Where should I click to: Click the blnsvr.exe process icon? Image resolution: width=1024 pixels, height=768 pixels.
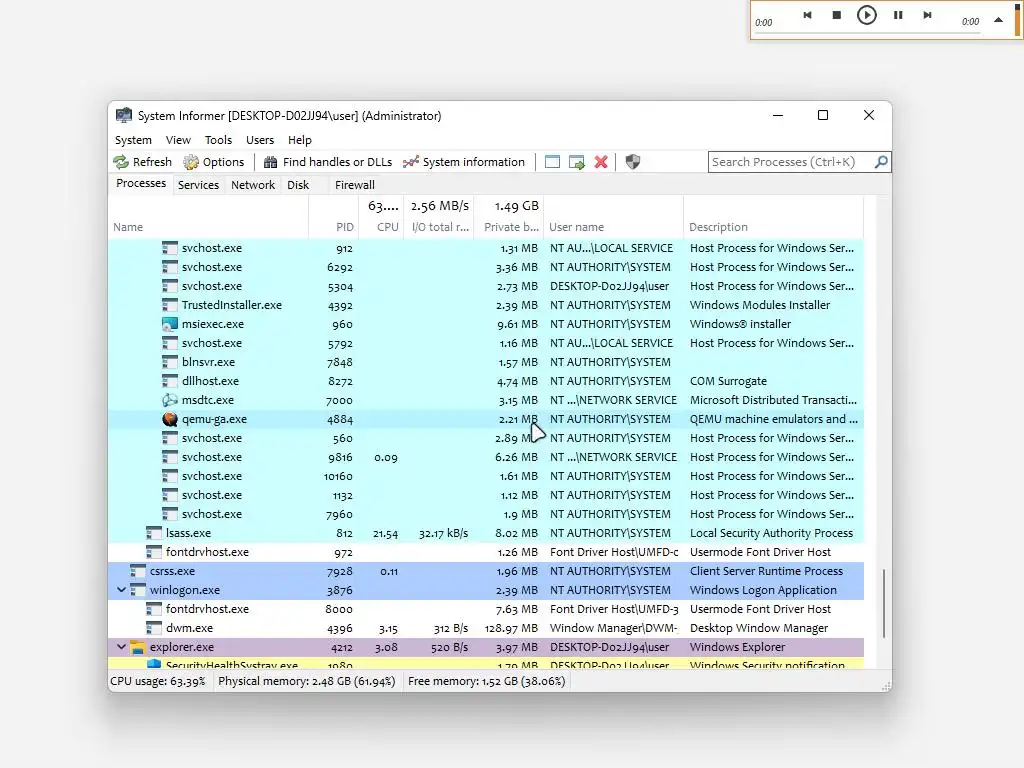pos(170,362)
